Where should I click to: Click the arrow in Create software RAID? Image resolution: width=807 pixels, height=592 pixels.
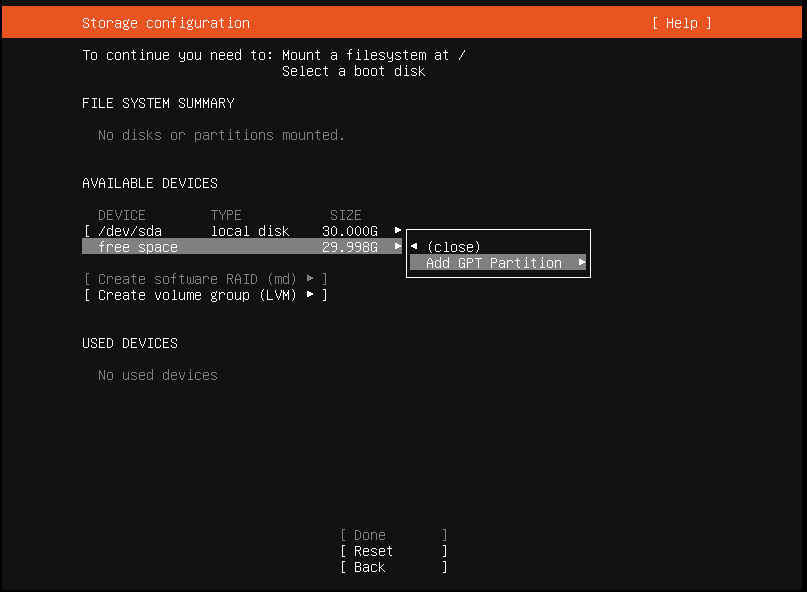pos(310,279)
